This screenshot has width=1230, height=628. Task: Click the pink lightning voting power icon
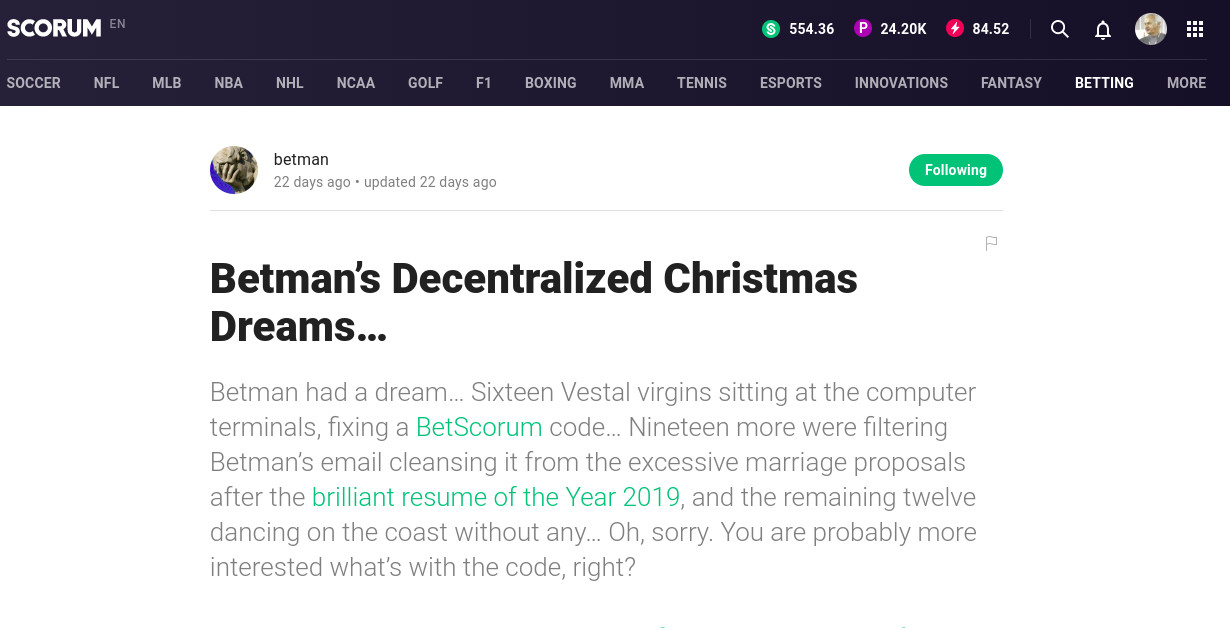(x=955, y=29)
